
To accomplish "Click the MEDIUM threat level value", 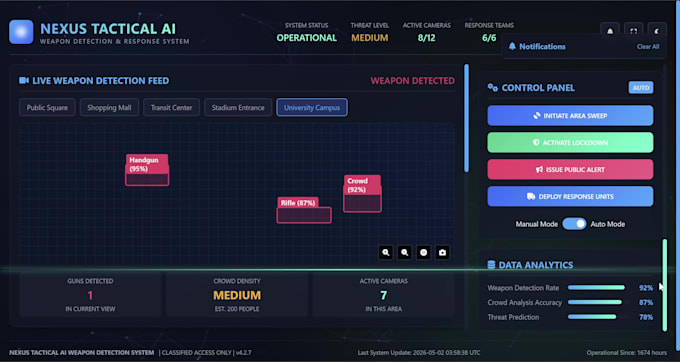I will [x=369, y=38].
